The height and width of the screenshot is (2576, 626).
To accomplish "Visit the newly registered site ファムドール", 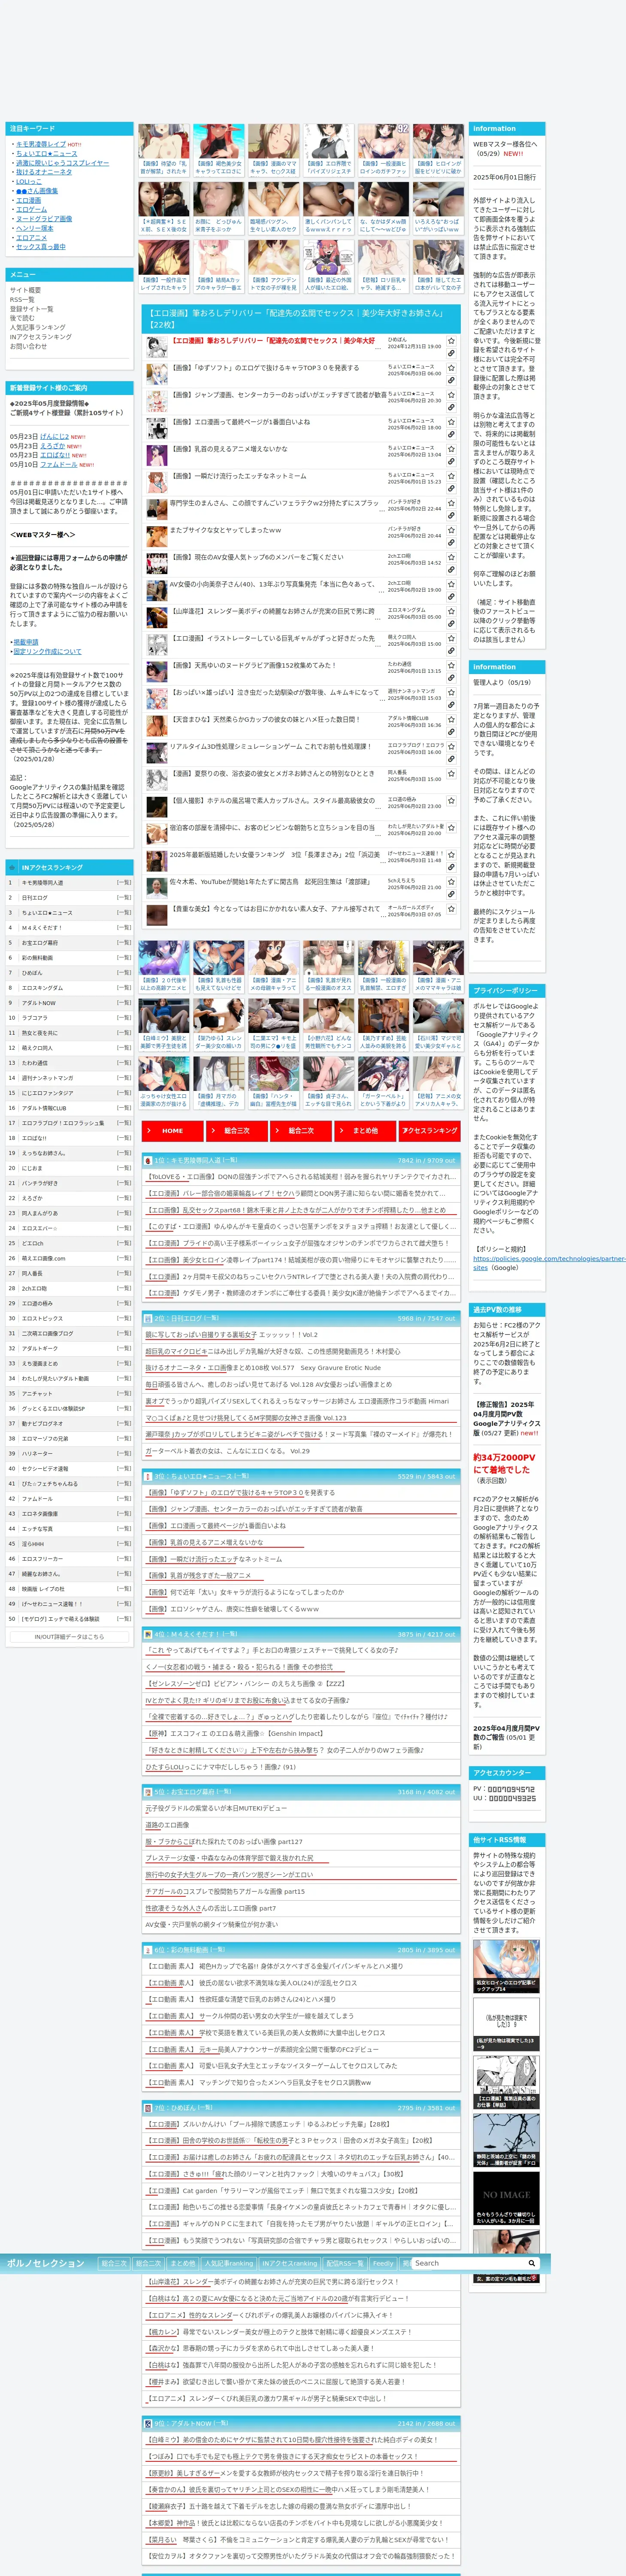I will (59, 465).
